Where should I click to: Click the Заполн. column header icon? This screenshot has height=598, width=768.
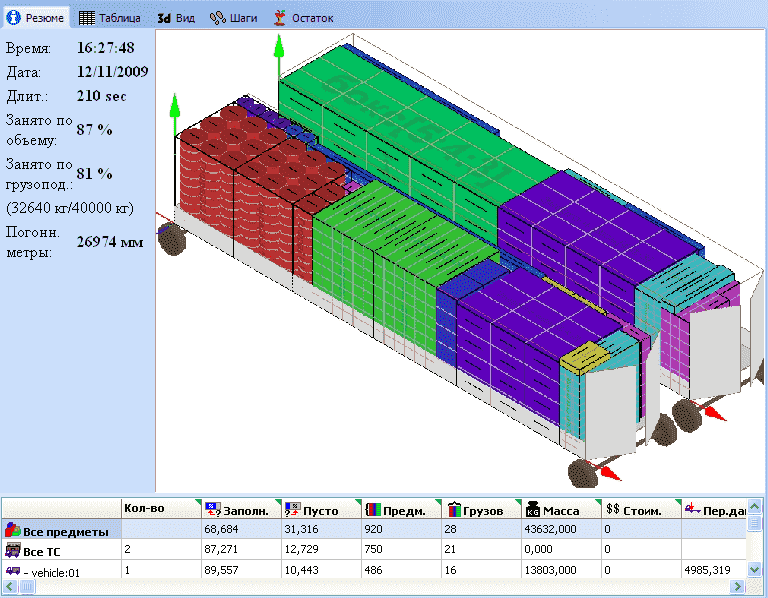coord(212,510)
